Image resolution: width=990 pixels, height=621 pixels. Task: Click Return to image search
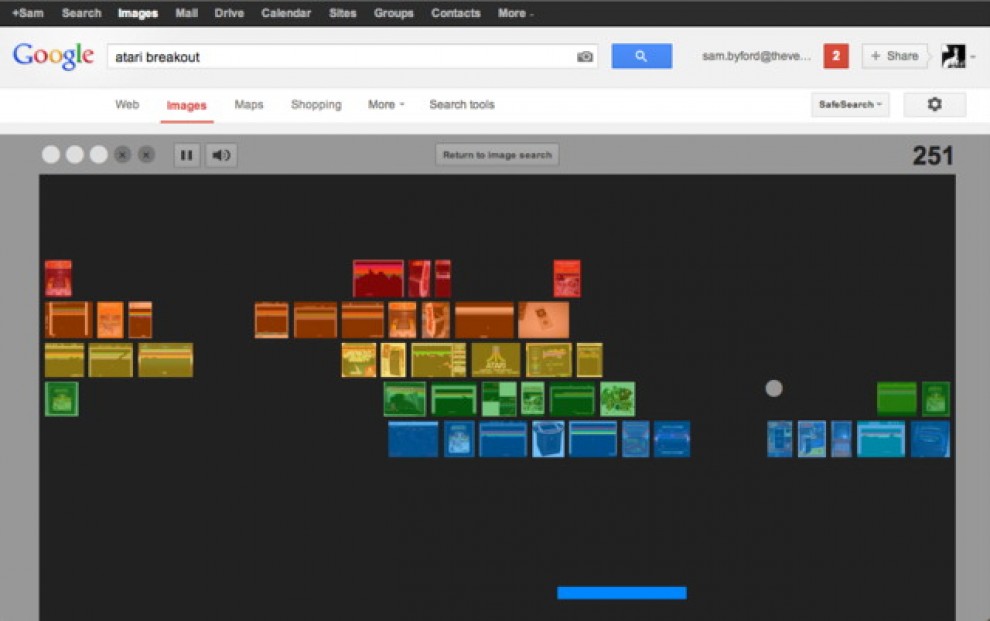point(497,155)
